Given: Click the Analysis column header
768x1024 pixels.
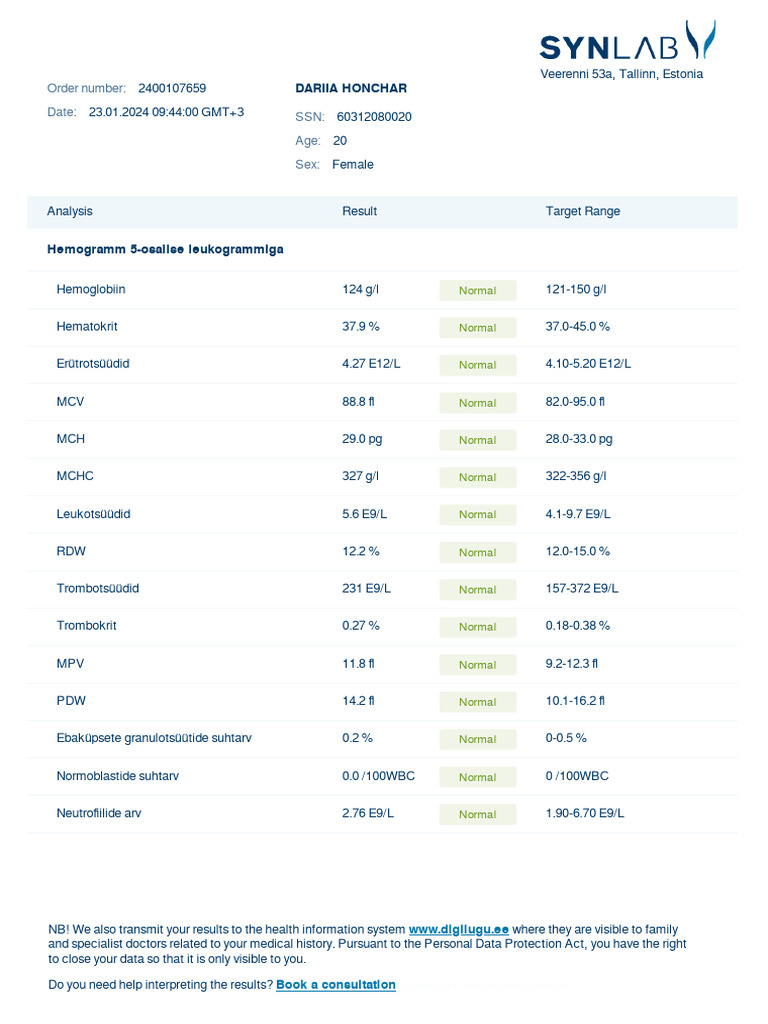Looking at the screenshot, I should (70, 211).
